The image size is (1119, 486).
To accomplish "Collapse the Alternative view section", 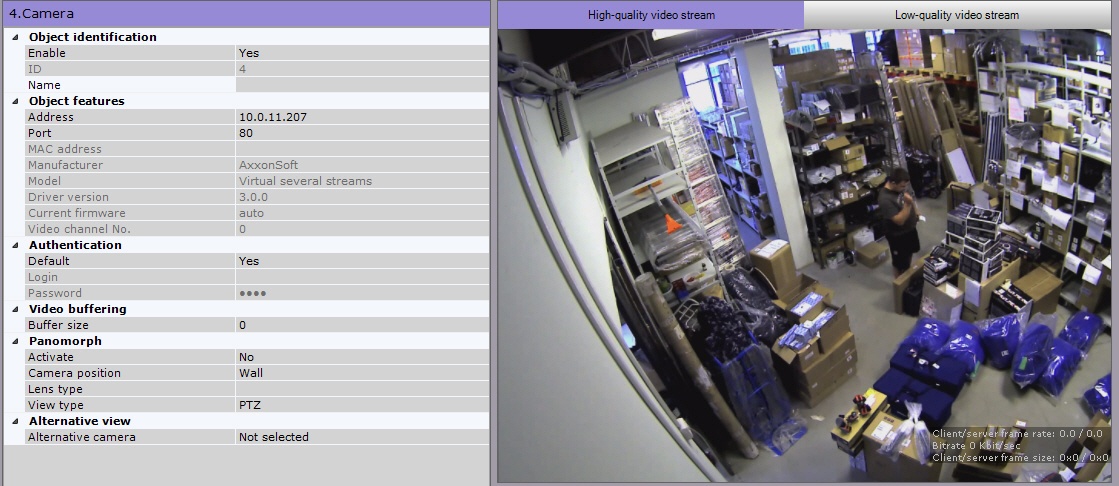I will click(15, 421).
